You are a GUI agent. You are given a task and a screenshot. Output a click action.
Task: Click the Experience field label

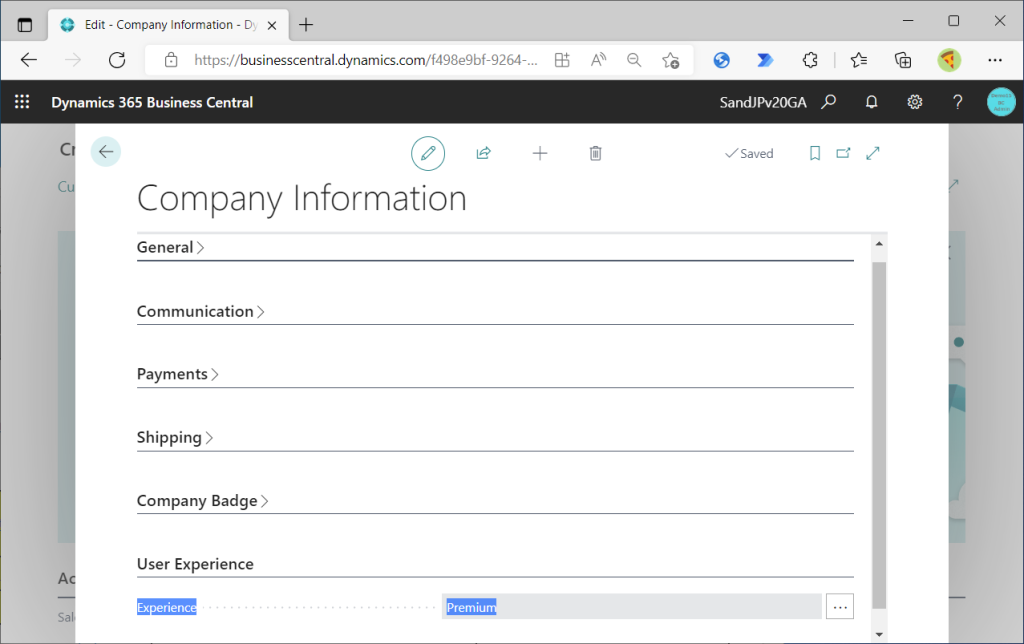(x=167, y=607)
